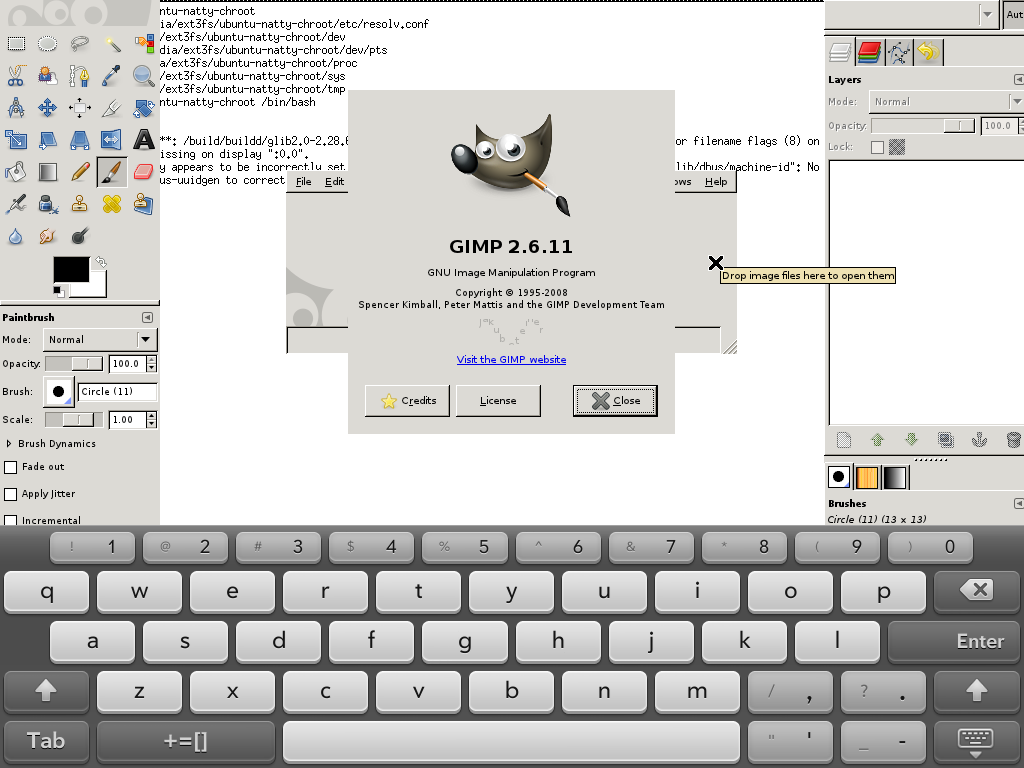Select the Ellipse Select tool
Viewport: 1024px width, 768px height.
coord(48,44)
